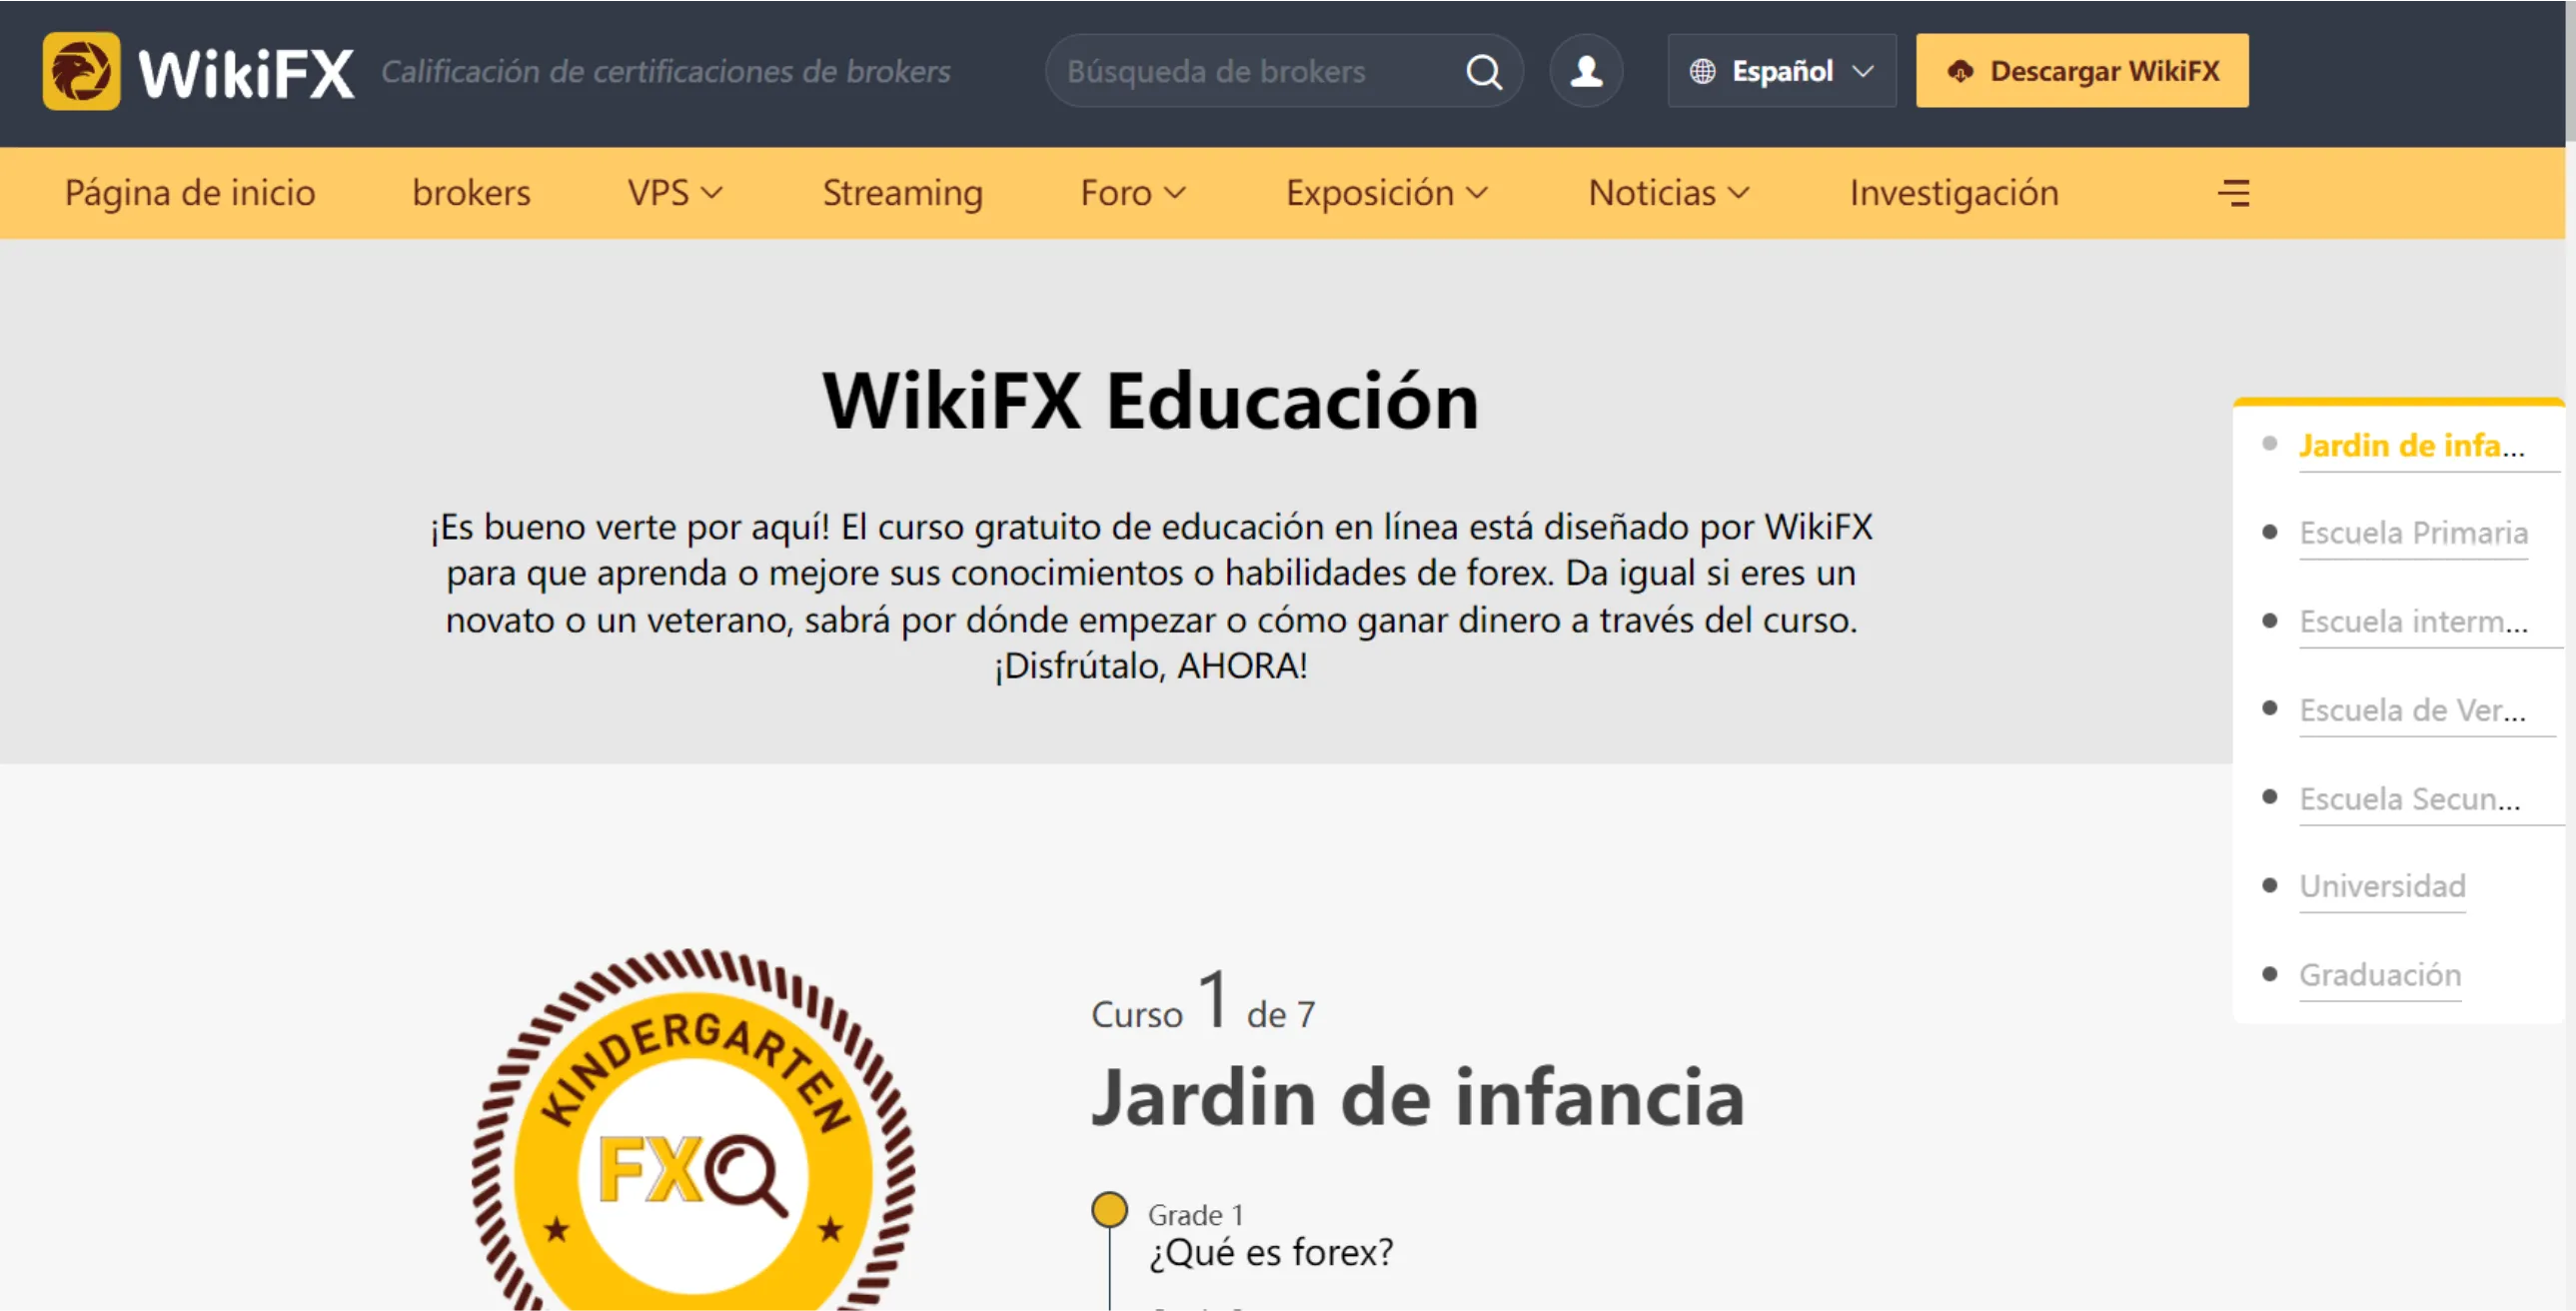Click the globe language icon
The height and width of the screenshot is (1311, 2576).
[1702, 71]
